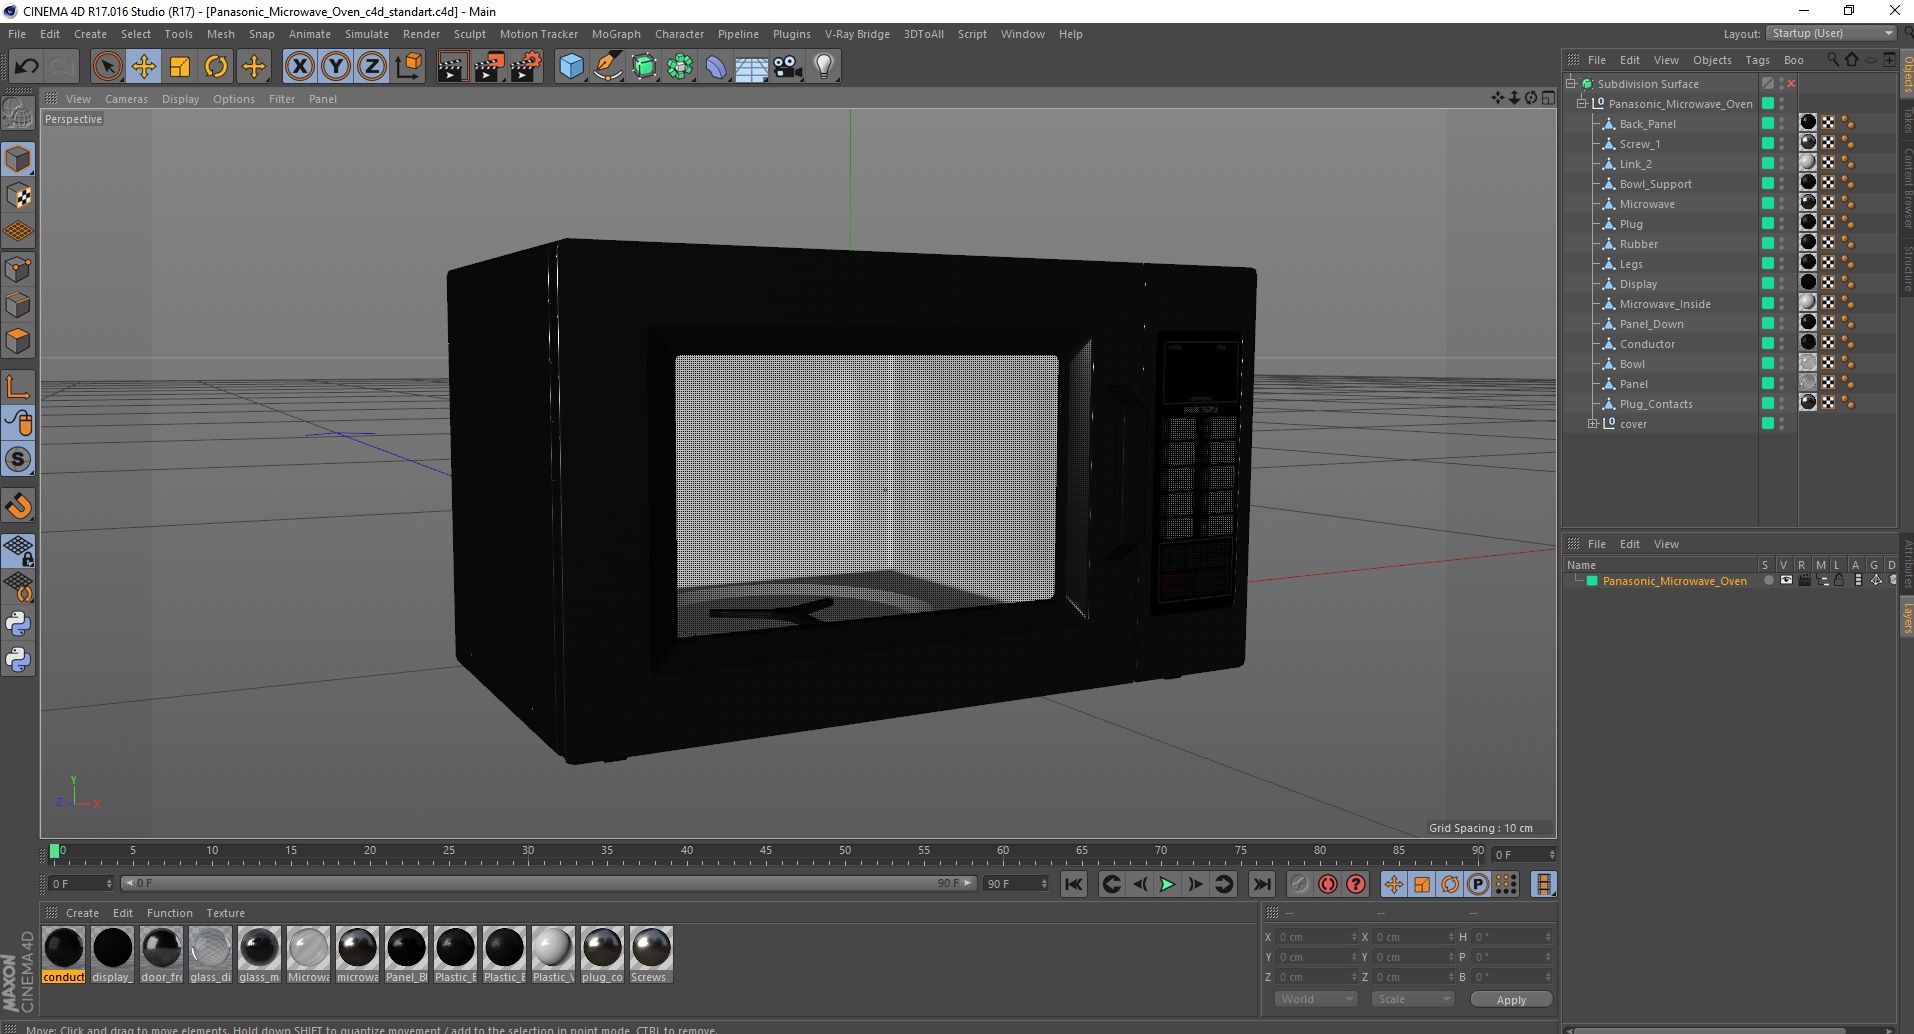Select glass_di material swatch

coord(210,955)
